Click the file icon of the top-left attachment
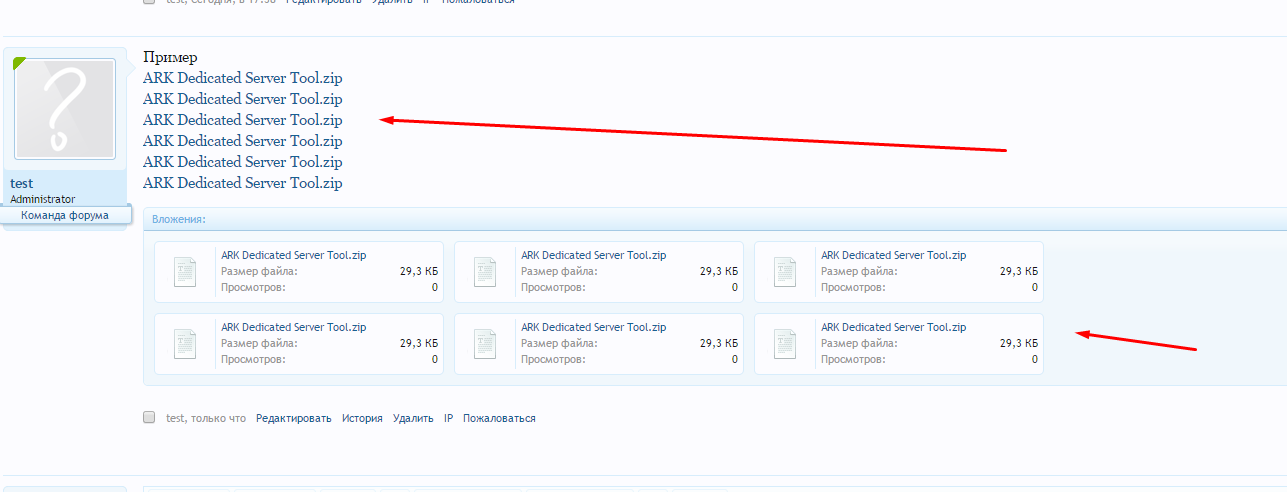1287x492 pixels. point(186,272)
